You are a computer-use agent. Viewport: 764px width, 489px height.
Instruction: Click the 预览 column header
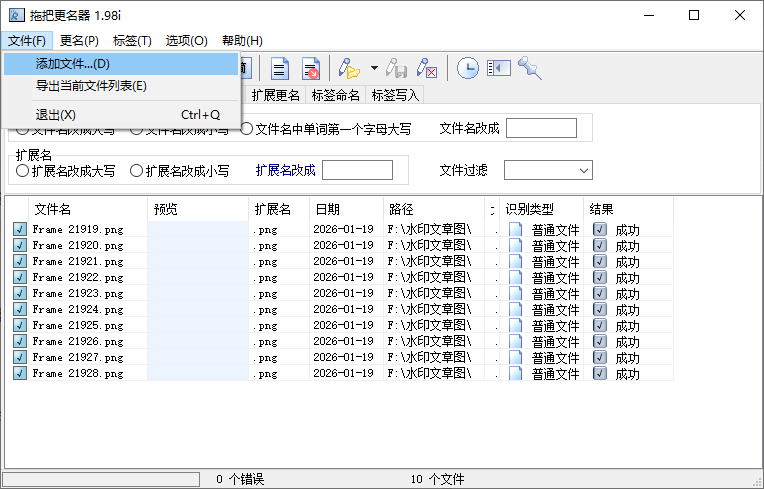coord(198,209)
